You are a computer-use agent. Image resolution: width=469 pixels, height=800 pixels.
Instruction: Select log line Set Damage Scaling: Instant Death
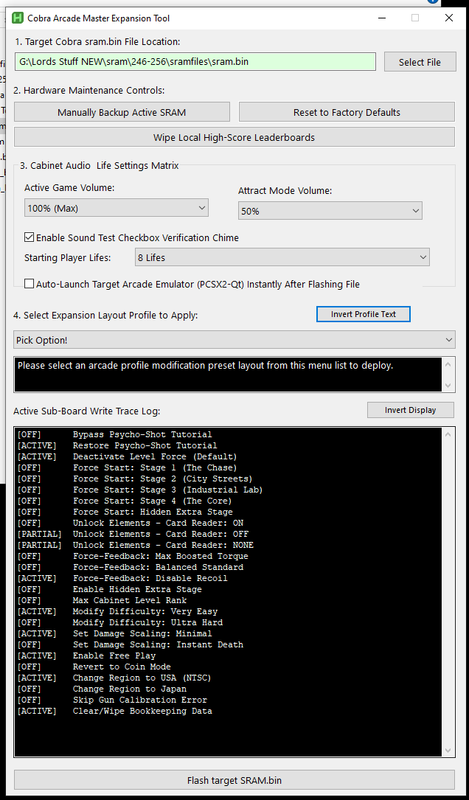[x=130, y=644]
